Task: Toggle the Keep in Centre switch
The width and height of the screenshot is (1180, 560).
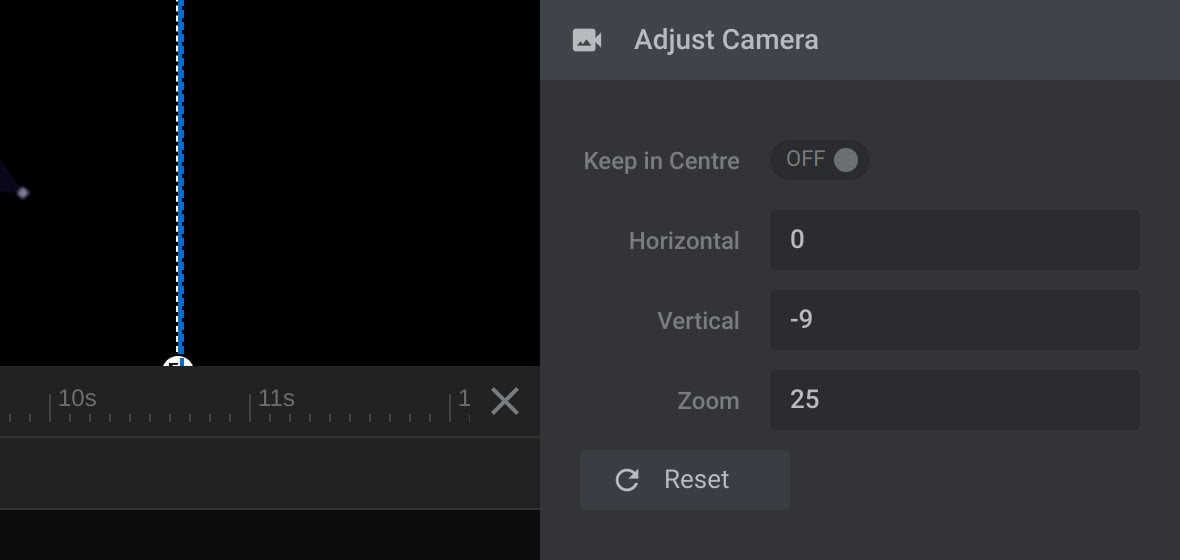Action: point(820,160)
